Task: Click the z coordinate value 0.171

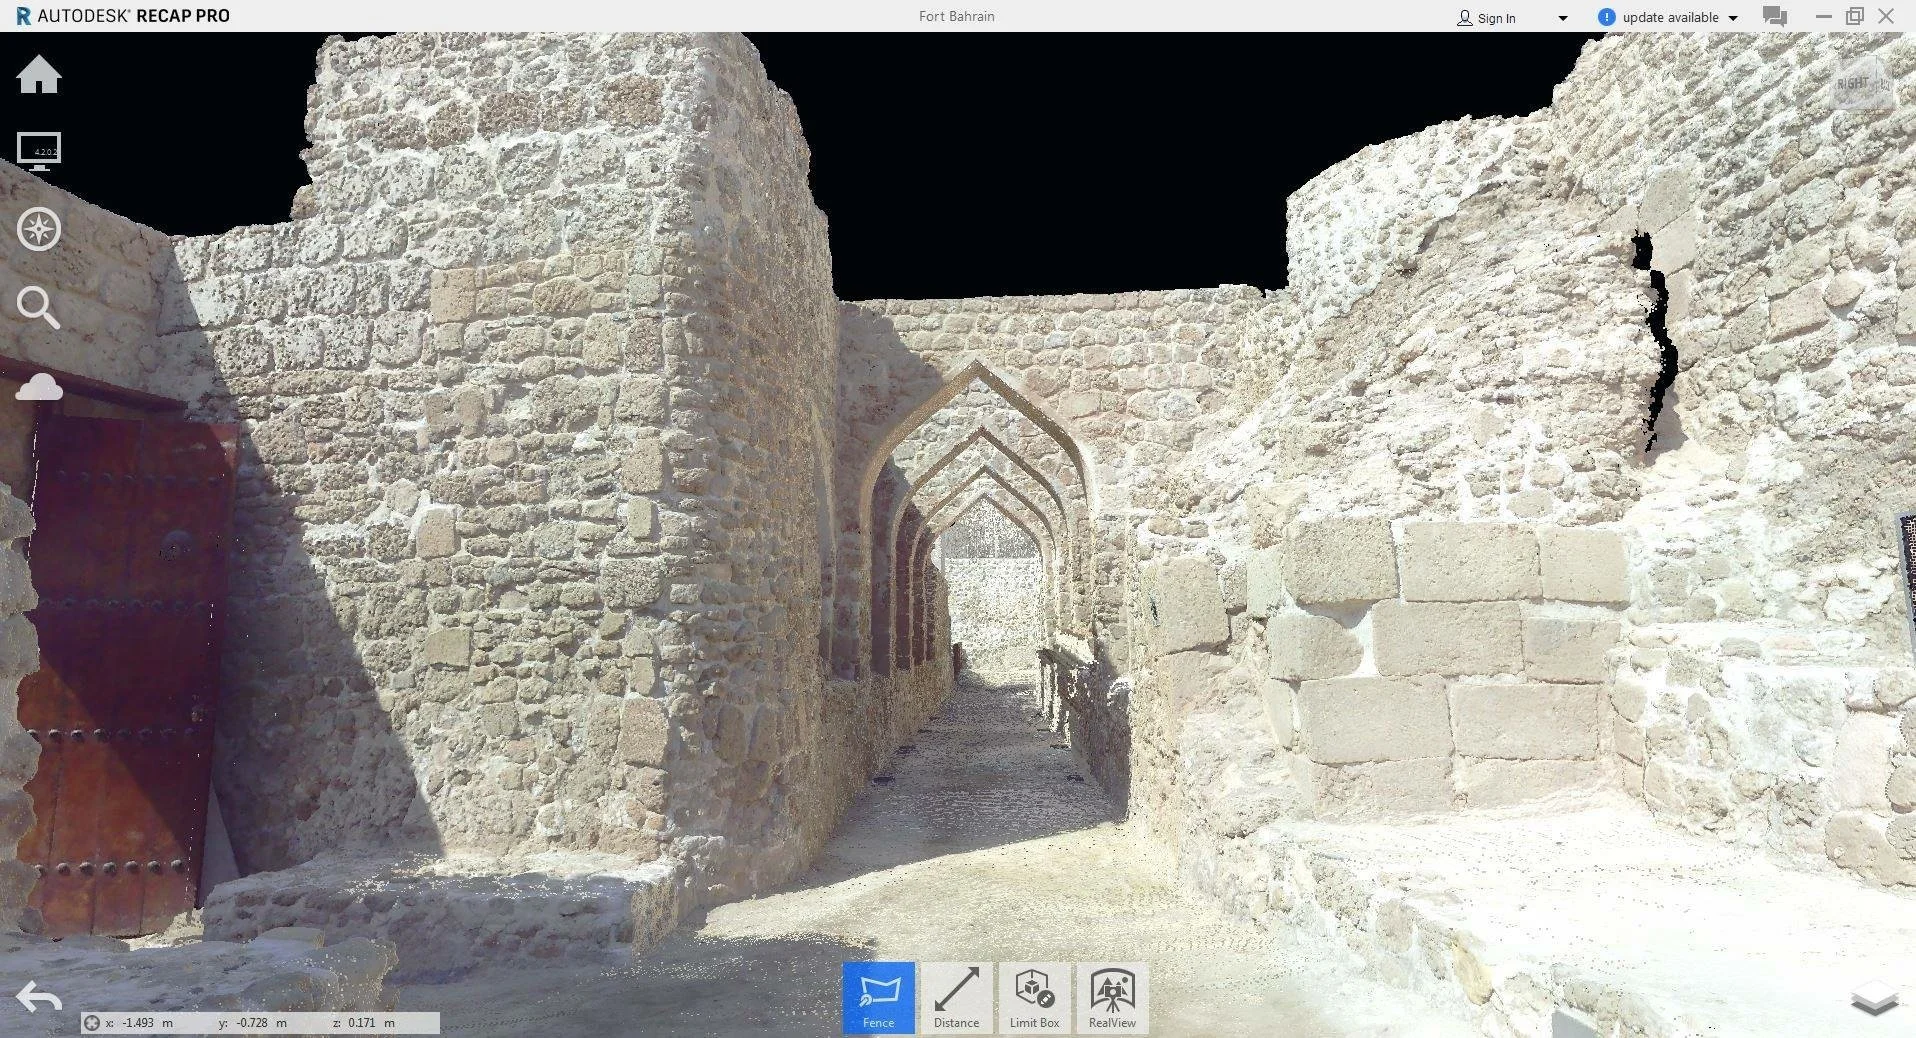Action: [x=362, y=1023]
